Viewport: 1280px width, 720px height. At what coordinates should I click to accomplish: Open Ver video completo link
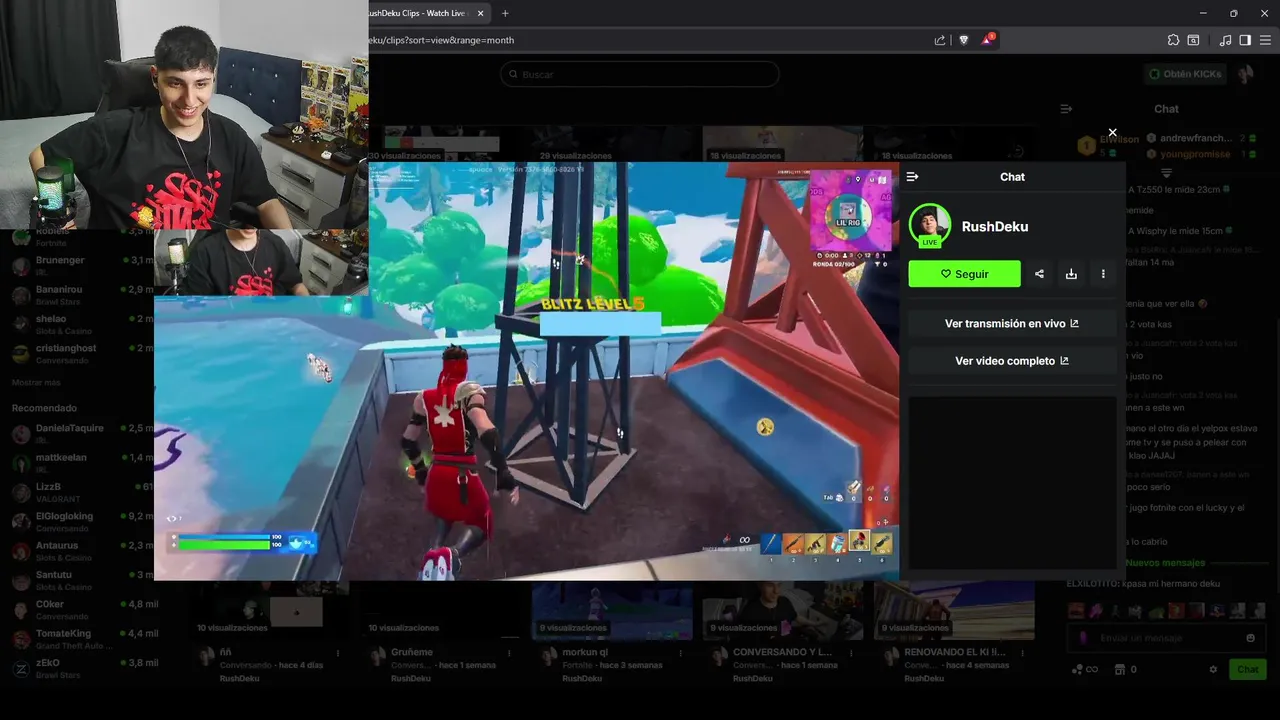(x=1012, y=361)
